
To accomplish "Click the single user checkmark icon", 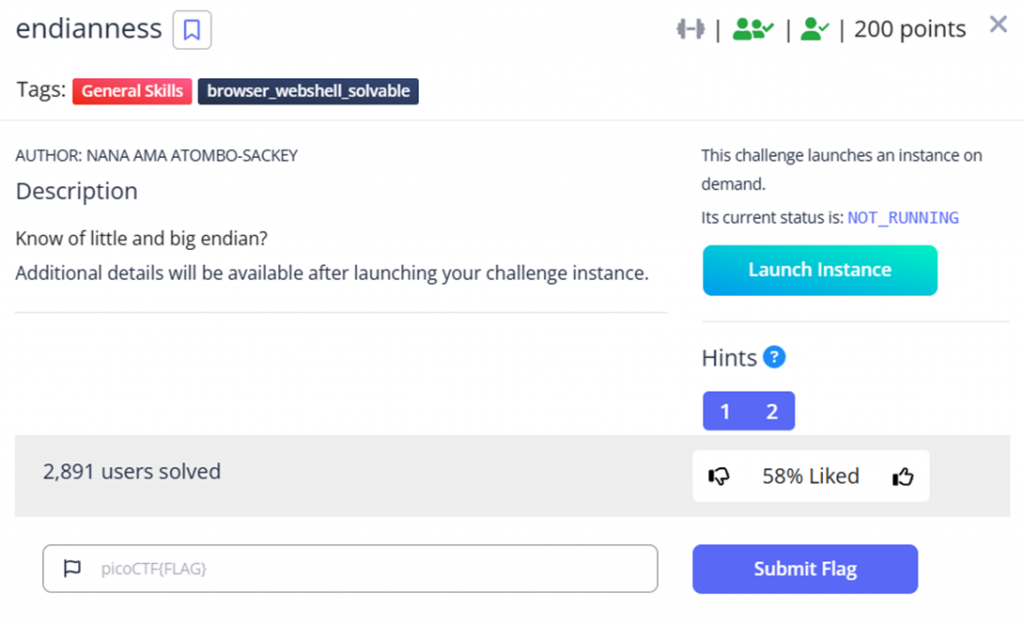I will (x=815, y=30).
